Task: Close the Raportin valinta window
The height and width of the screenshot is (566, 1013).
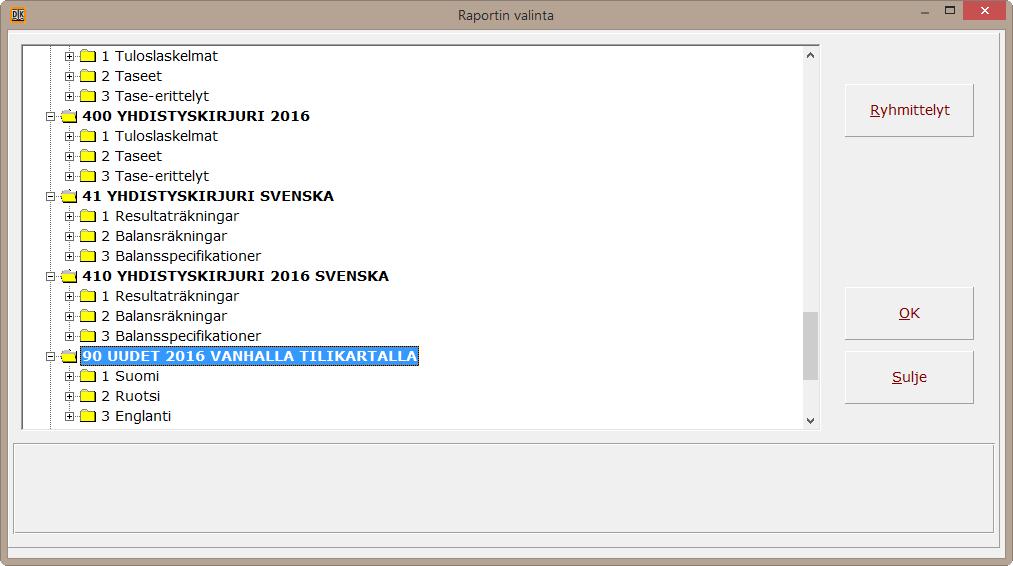Action: click(985, 10)
